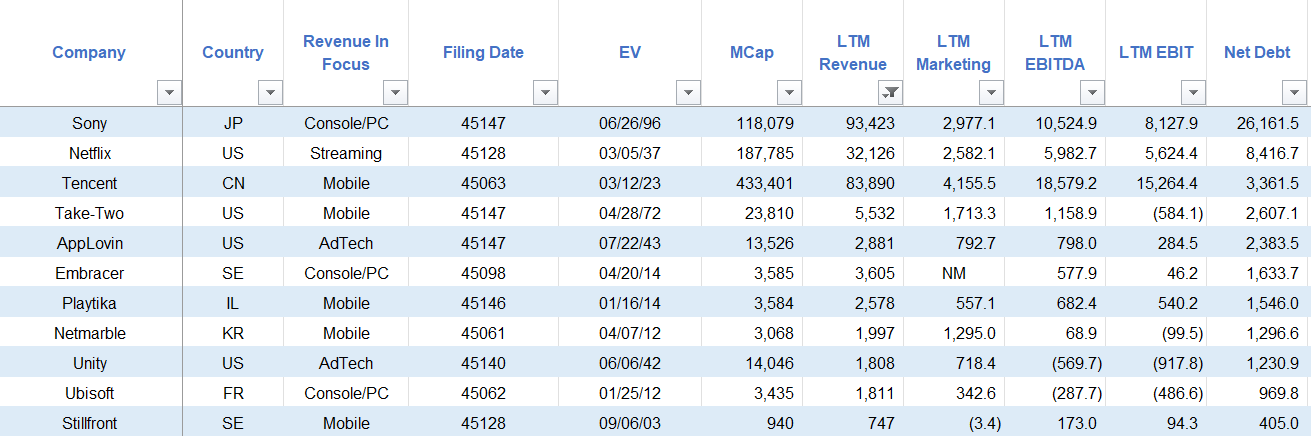Click the Sony company cell

89,123
